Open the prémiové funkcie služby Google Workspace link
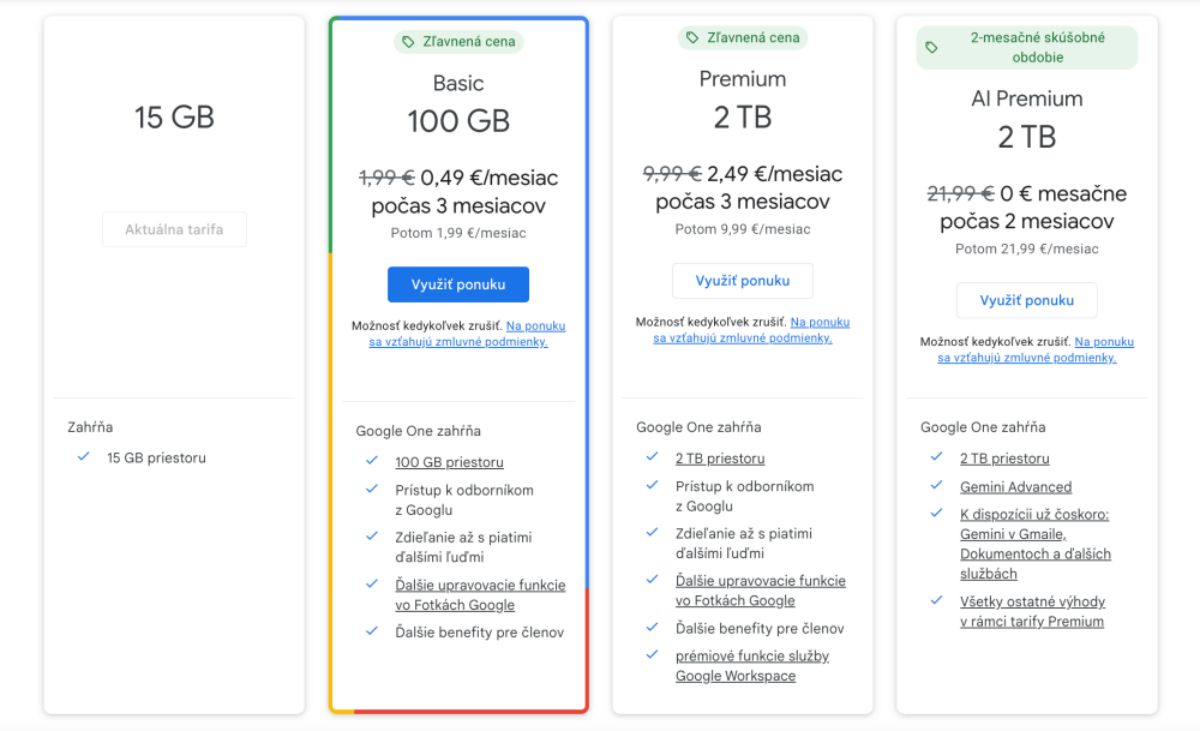Image resolution: width=1200 pixels, height=731 pixels. pyautogui.click(x=751, y=666)
